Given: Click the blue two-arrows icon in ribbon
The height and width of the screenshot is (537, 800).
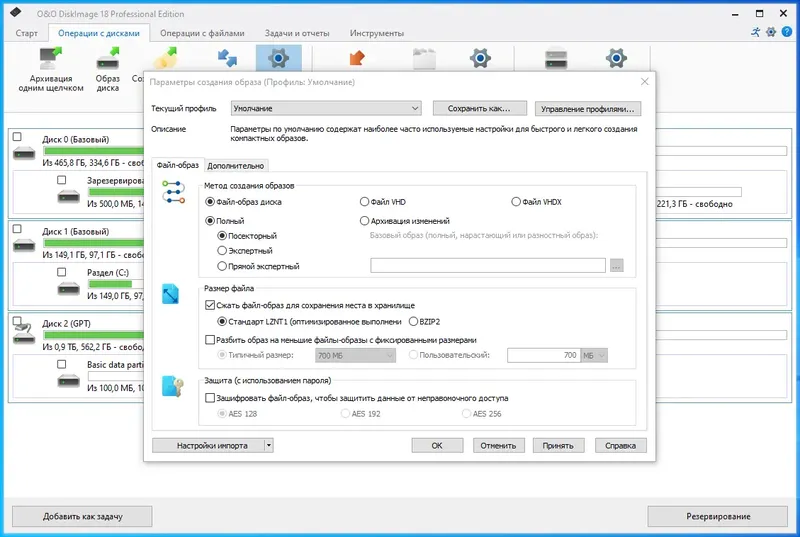Looking at the screenshot, I should [227, 58].
